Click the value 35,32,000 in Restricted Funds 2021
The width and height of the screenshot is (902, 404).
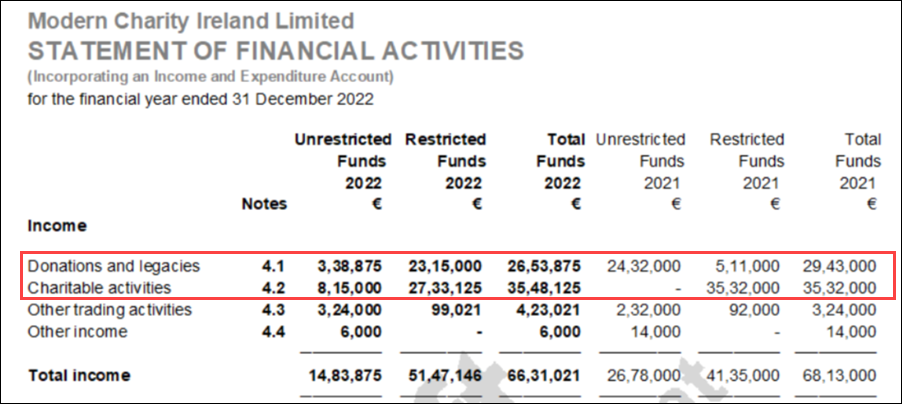click(743, 288)
